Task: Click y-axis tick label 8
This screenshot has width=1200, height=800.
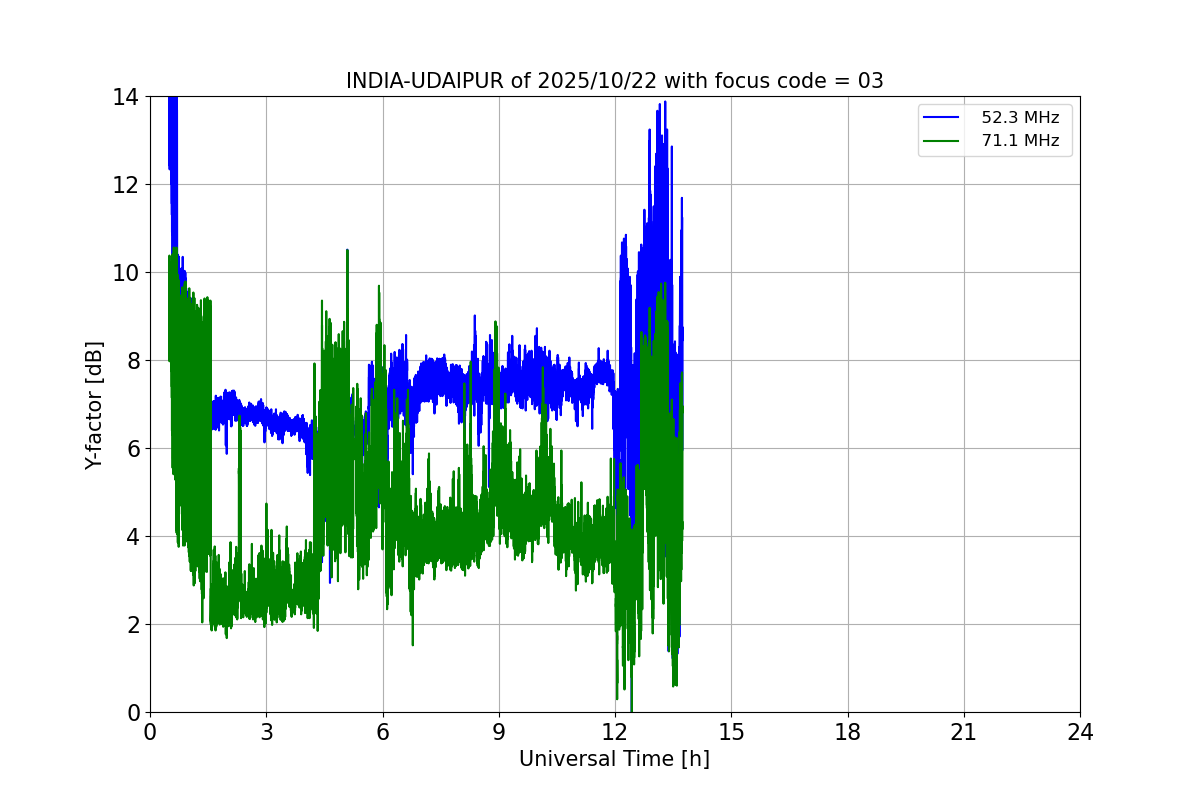Action: [133, 361]
